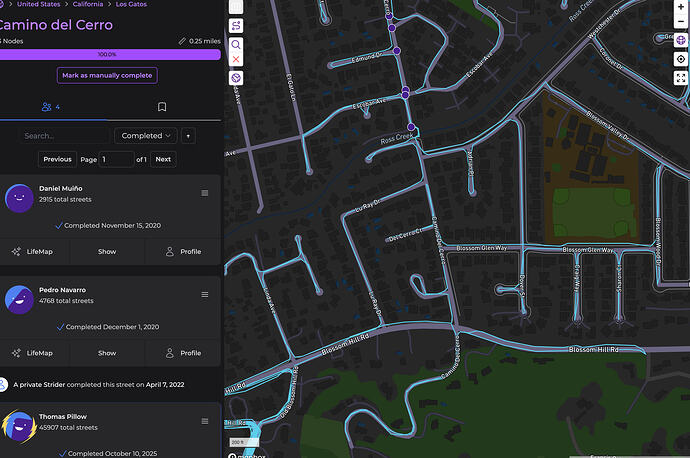Click the globe map style icon
690x458 pixels.
[x=236, y=78]
